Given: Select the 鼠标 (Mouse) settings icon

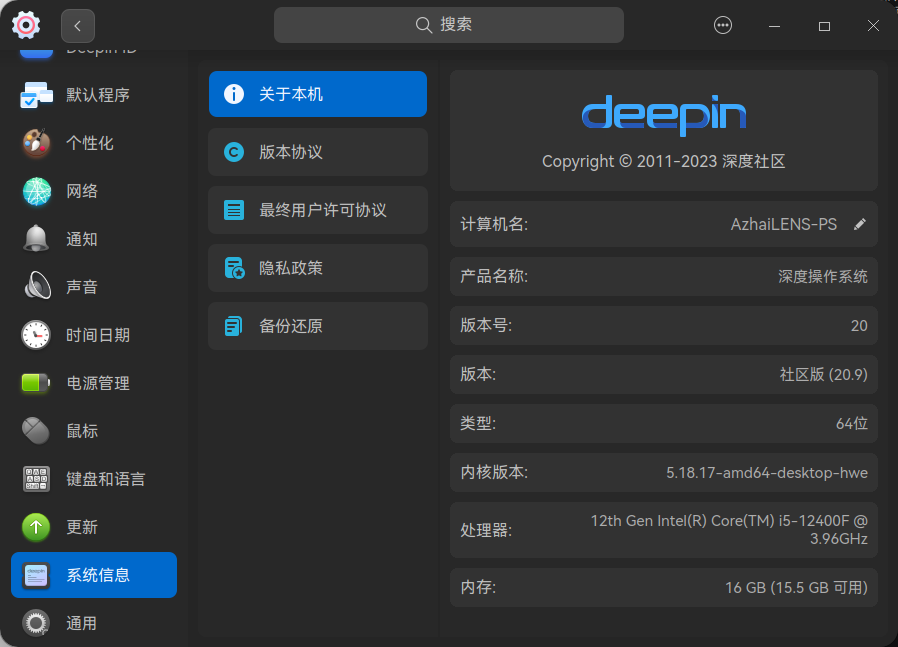Looking at the screenshot, I should click(x=36, y=431).
